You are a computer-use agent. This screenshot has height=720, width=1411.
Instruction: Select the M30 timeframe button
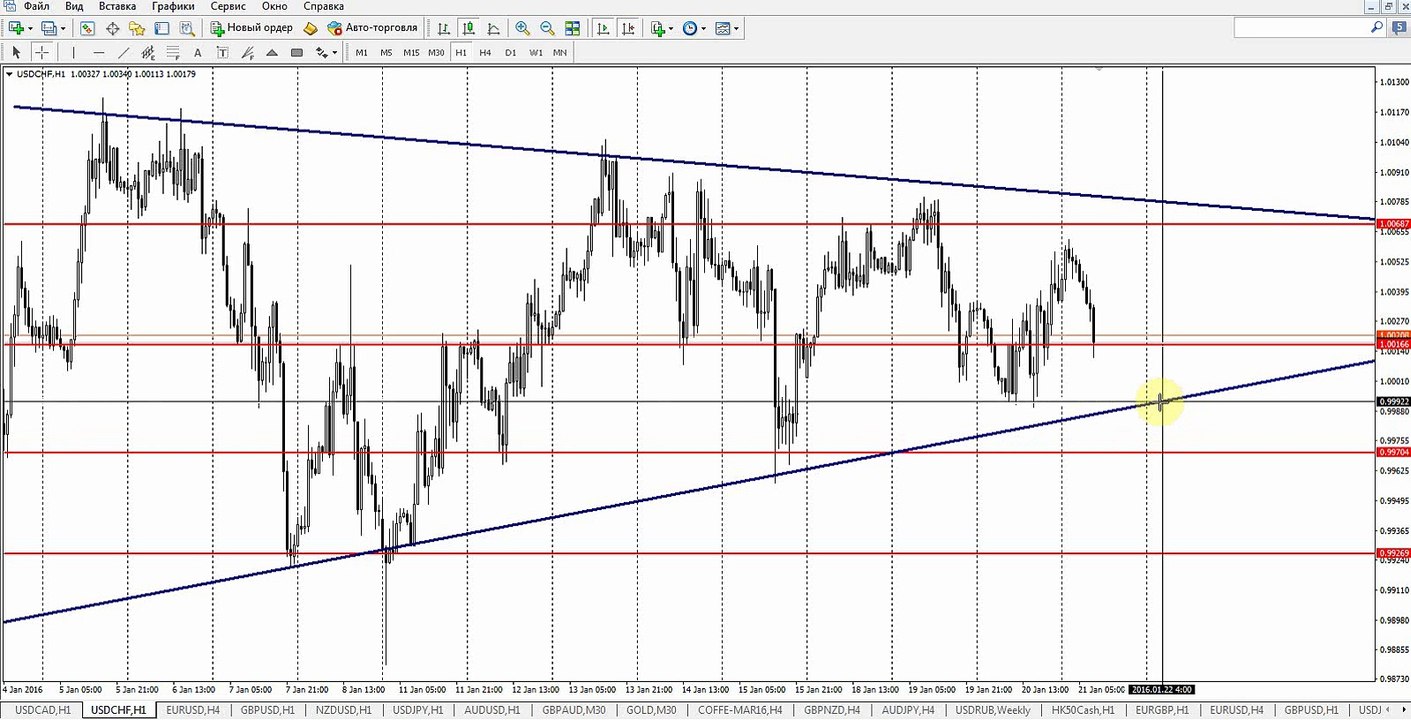click(x=436, y=52)
